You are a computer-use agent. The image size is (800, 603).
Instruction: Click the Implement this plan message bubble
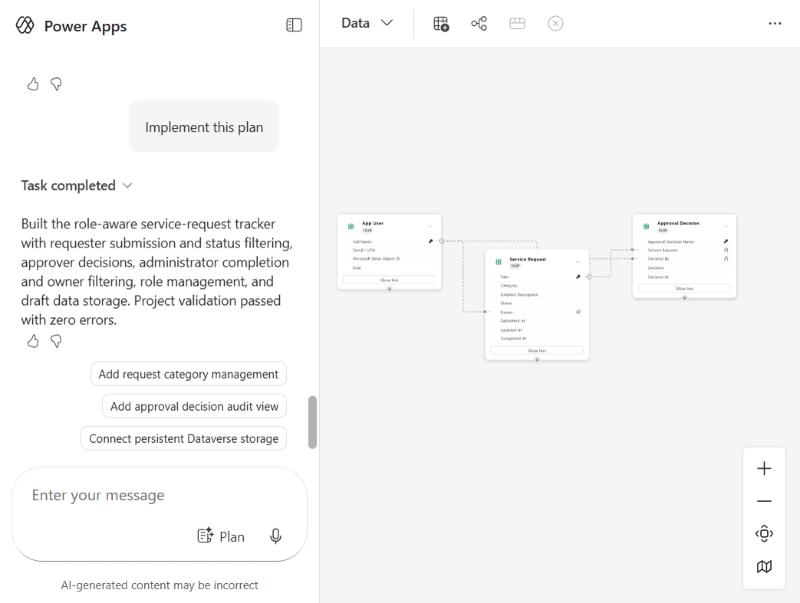click(204, 127)
